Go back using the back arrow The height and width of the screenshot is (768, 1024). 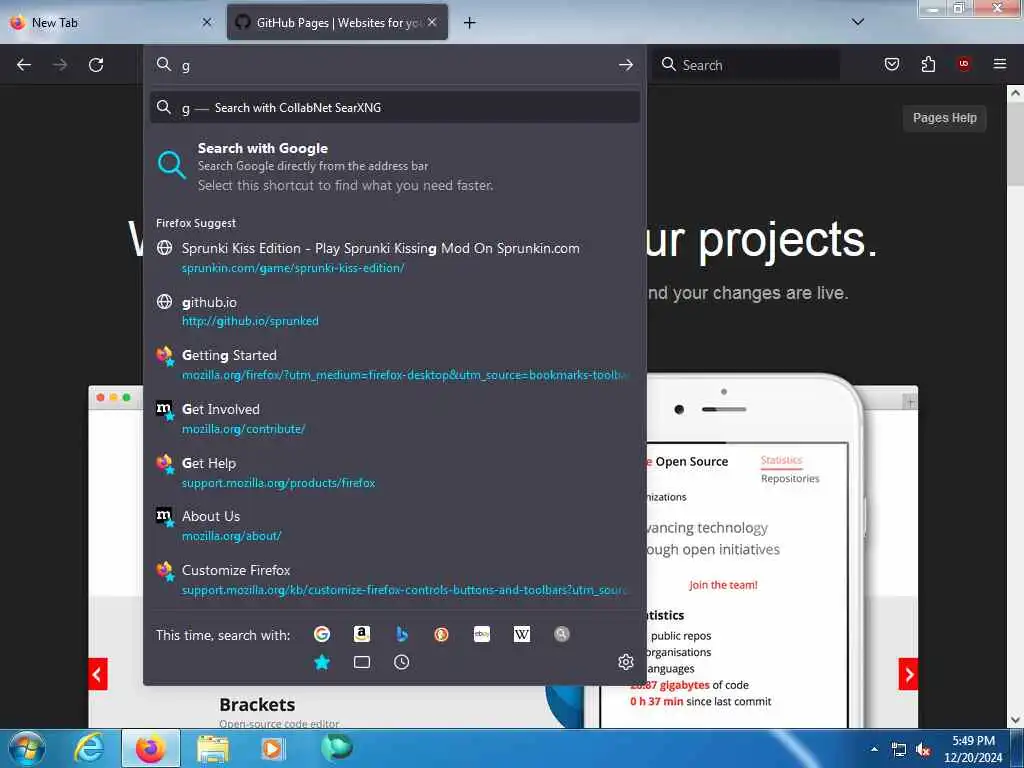pyautogui.click(x=24, y=65)
